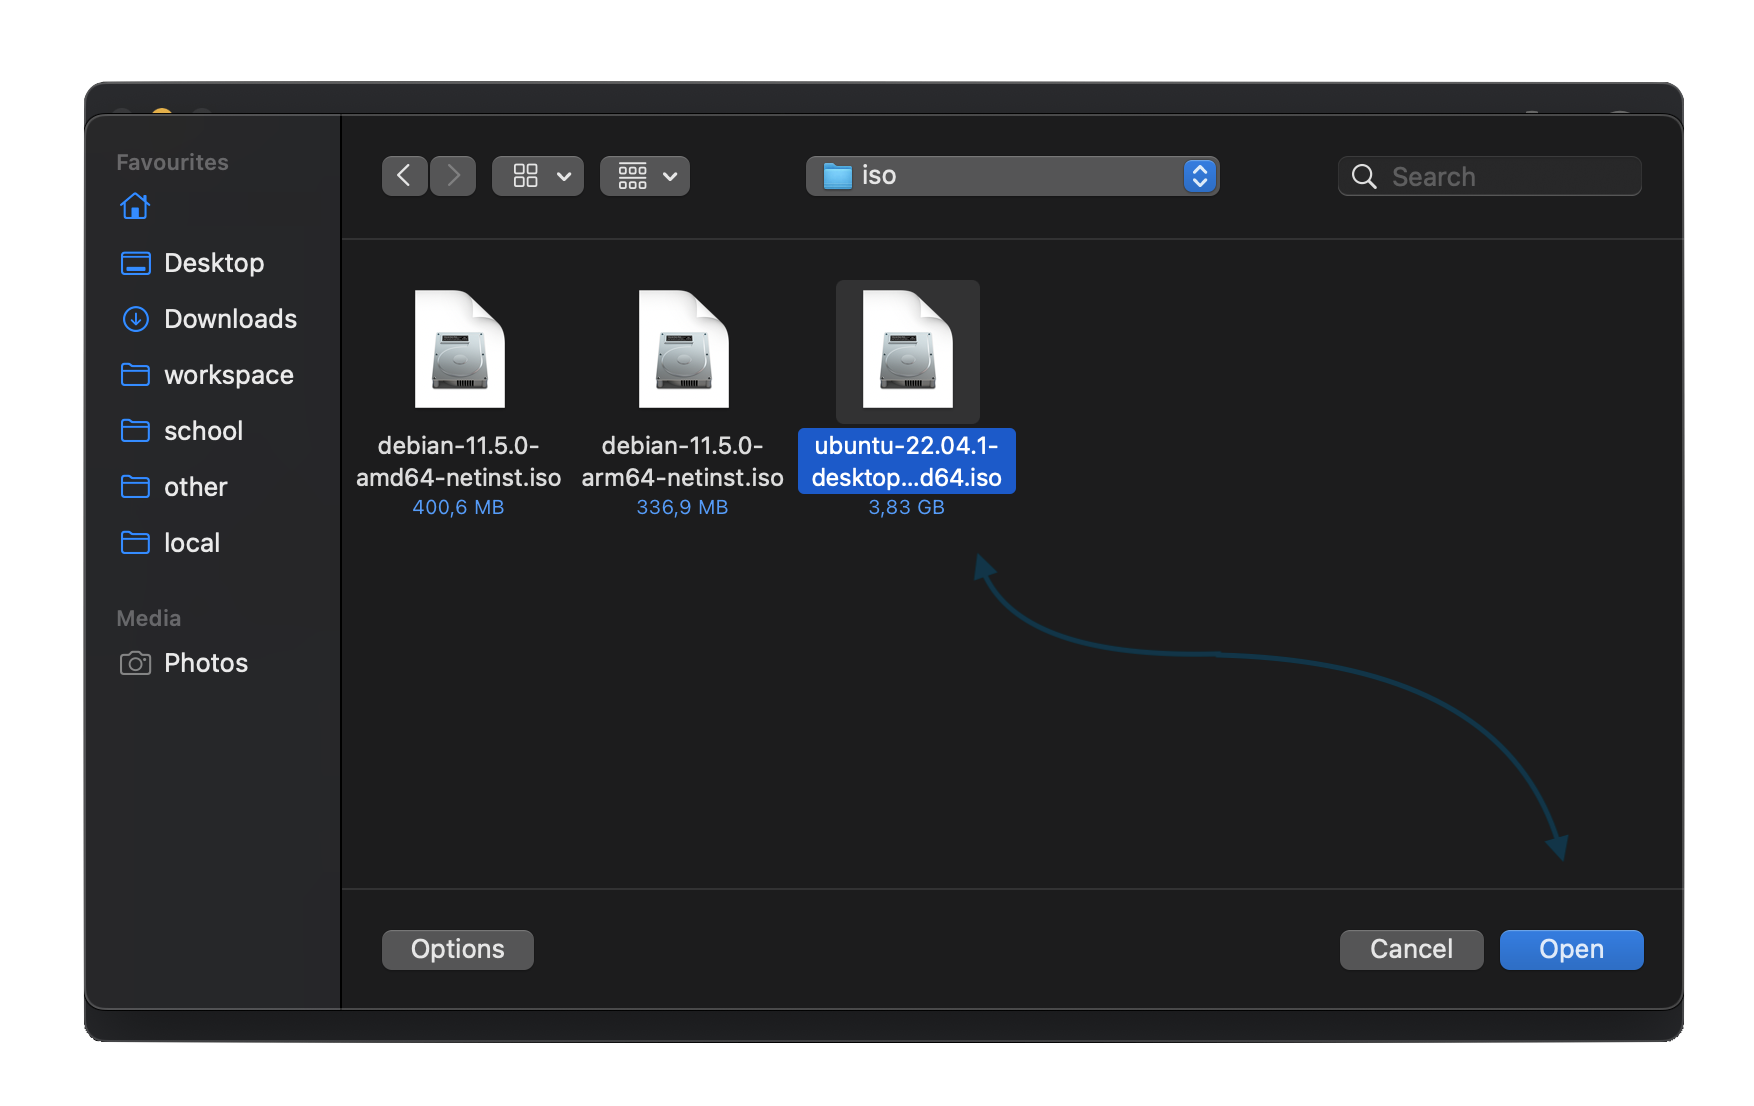Open the local folder in sidebar
Viewport: 1754px width, 1106px height.
[191, 543]
